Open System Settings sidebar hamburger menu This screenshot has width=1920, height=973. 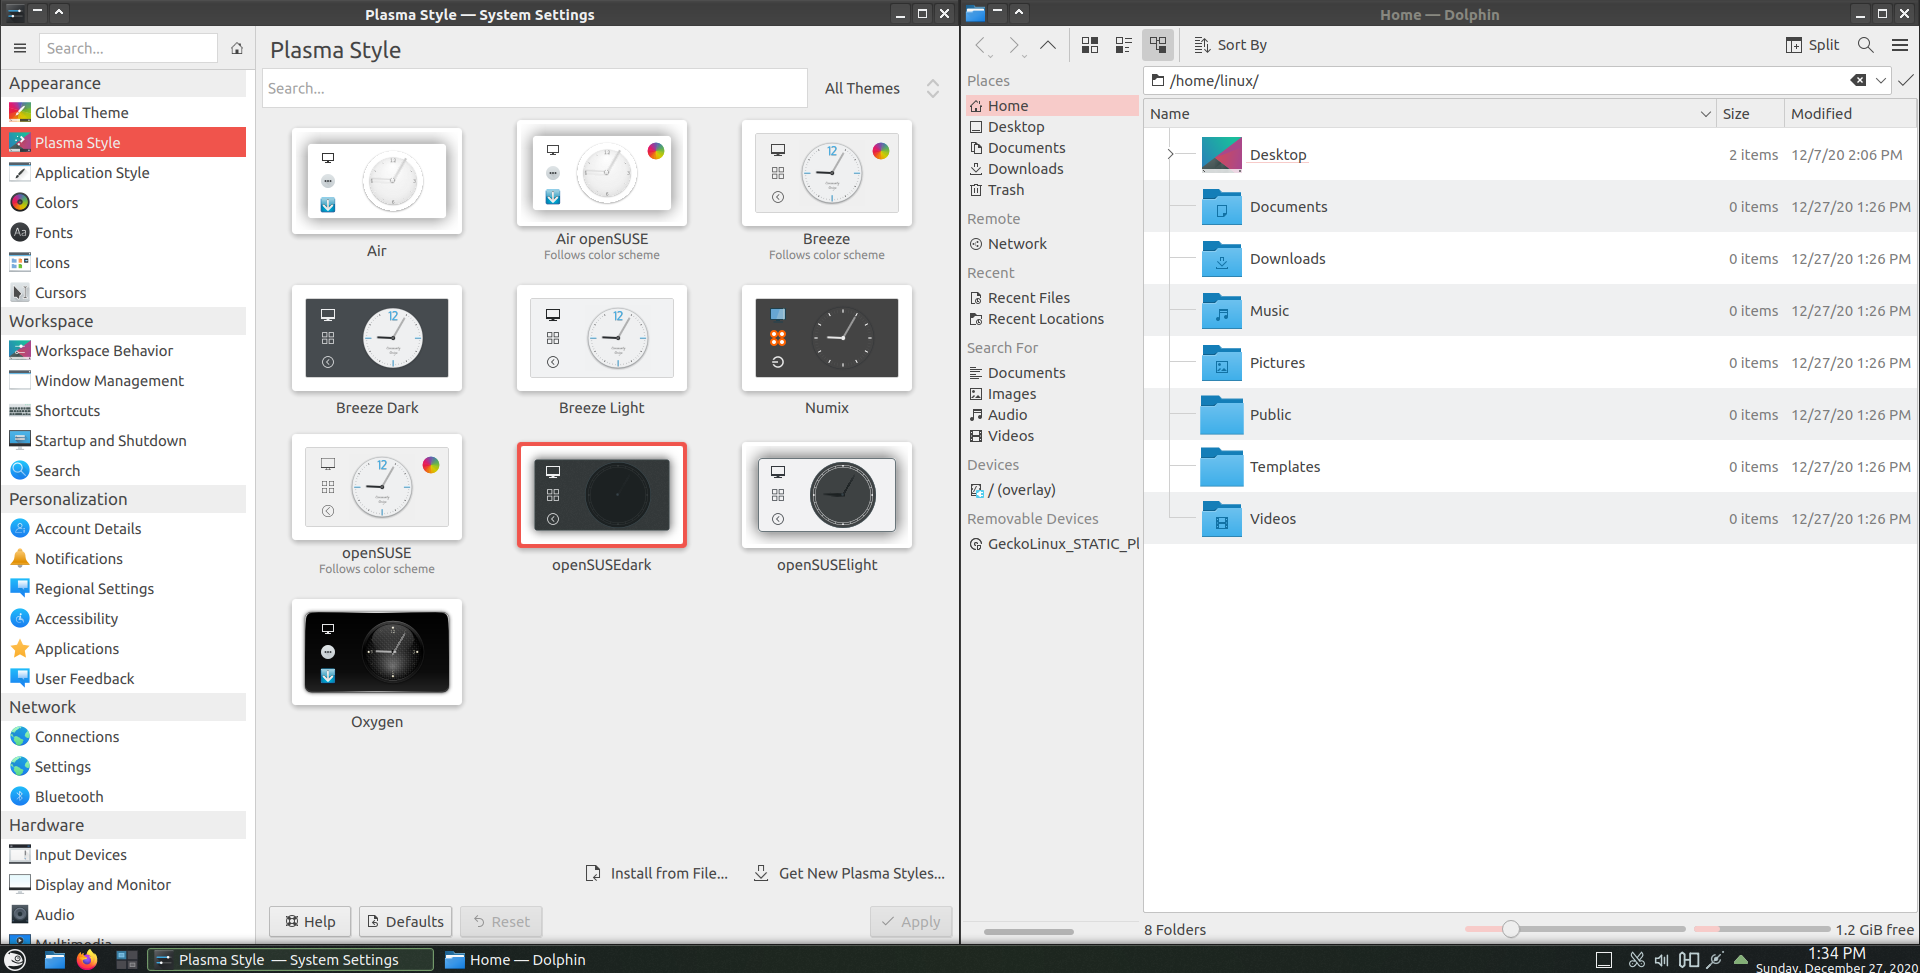point(19,48)
